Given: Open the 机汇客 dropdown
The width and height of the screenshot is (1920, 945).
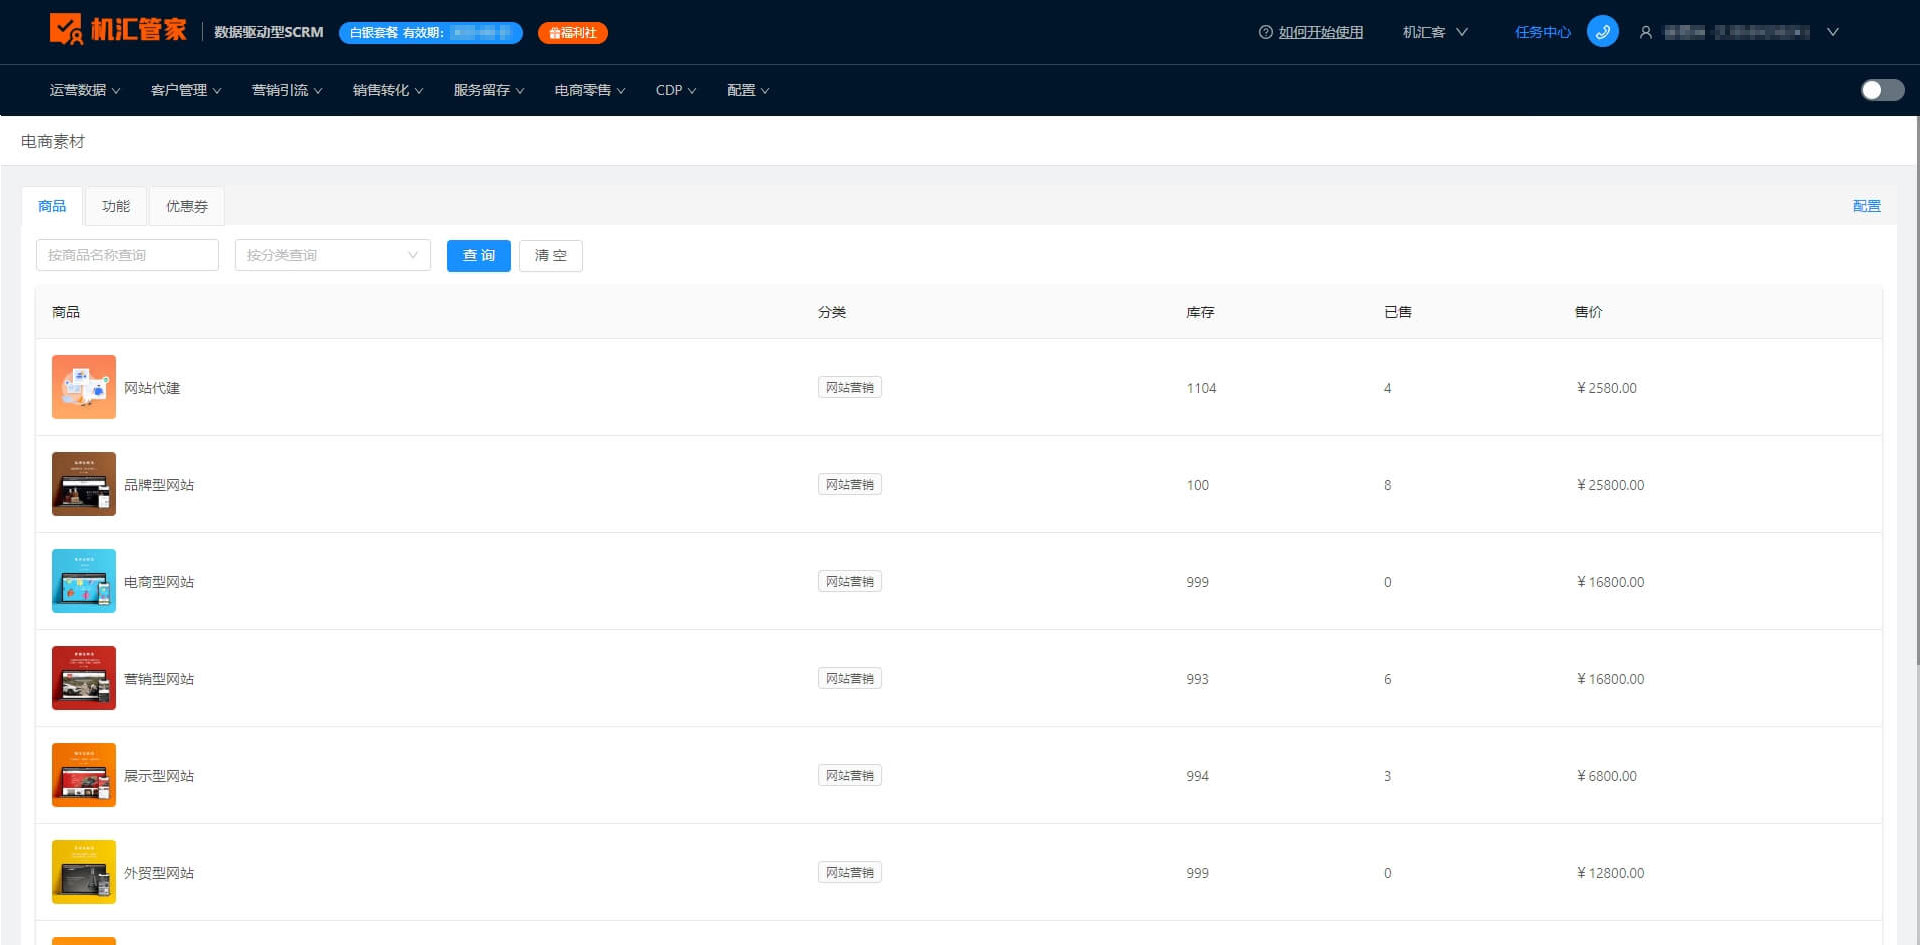Looking at the screenshot, I should click(x=1435, y=32).
